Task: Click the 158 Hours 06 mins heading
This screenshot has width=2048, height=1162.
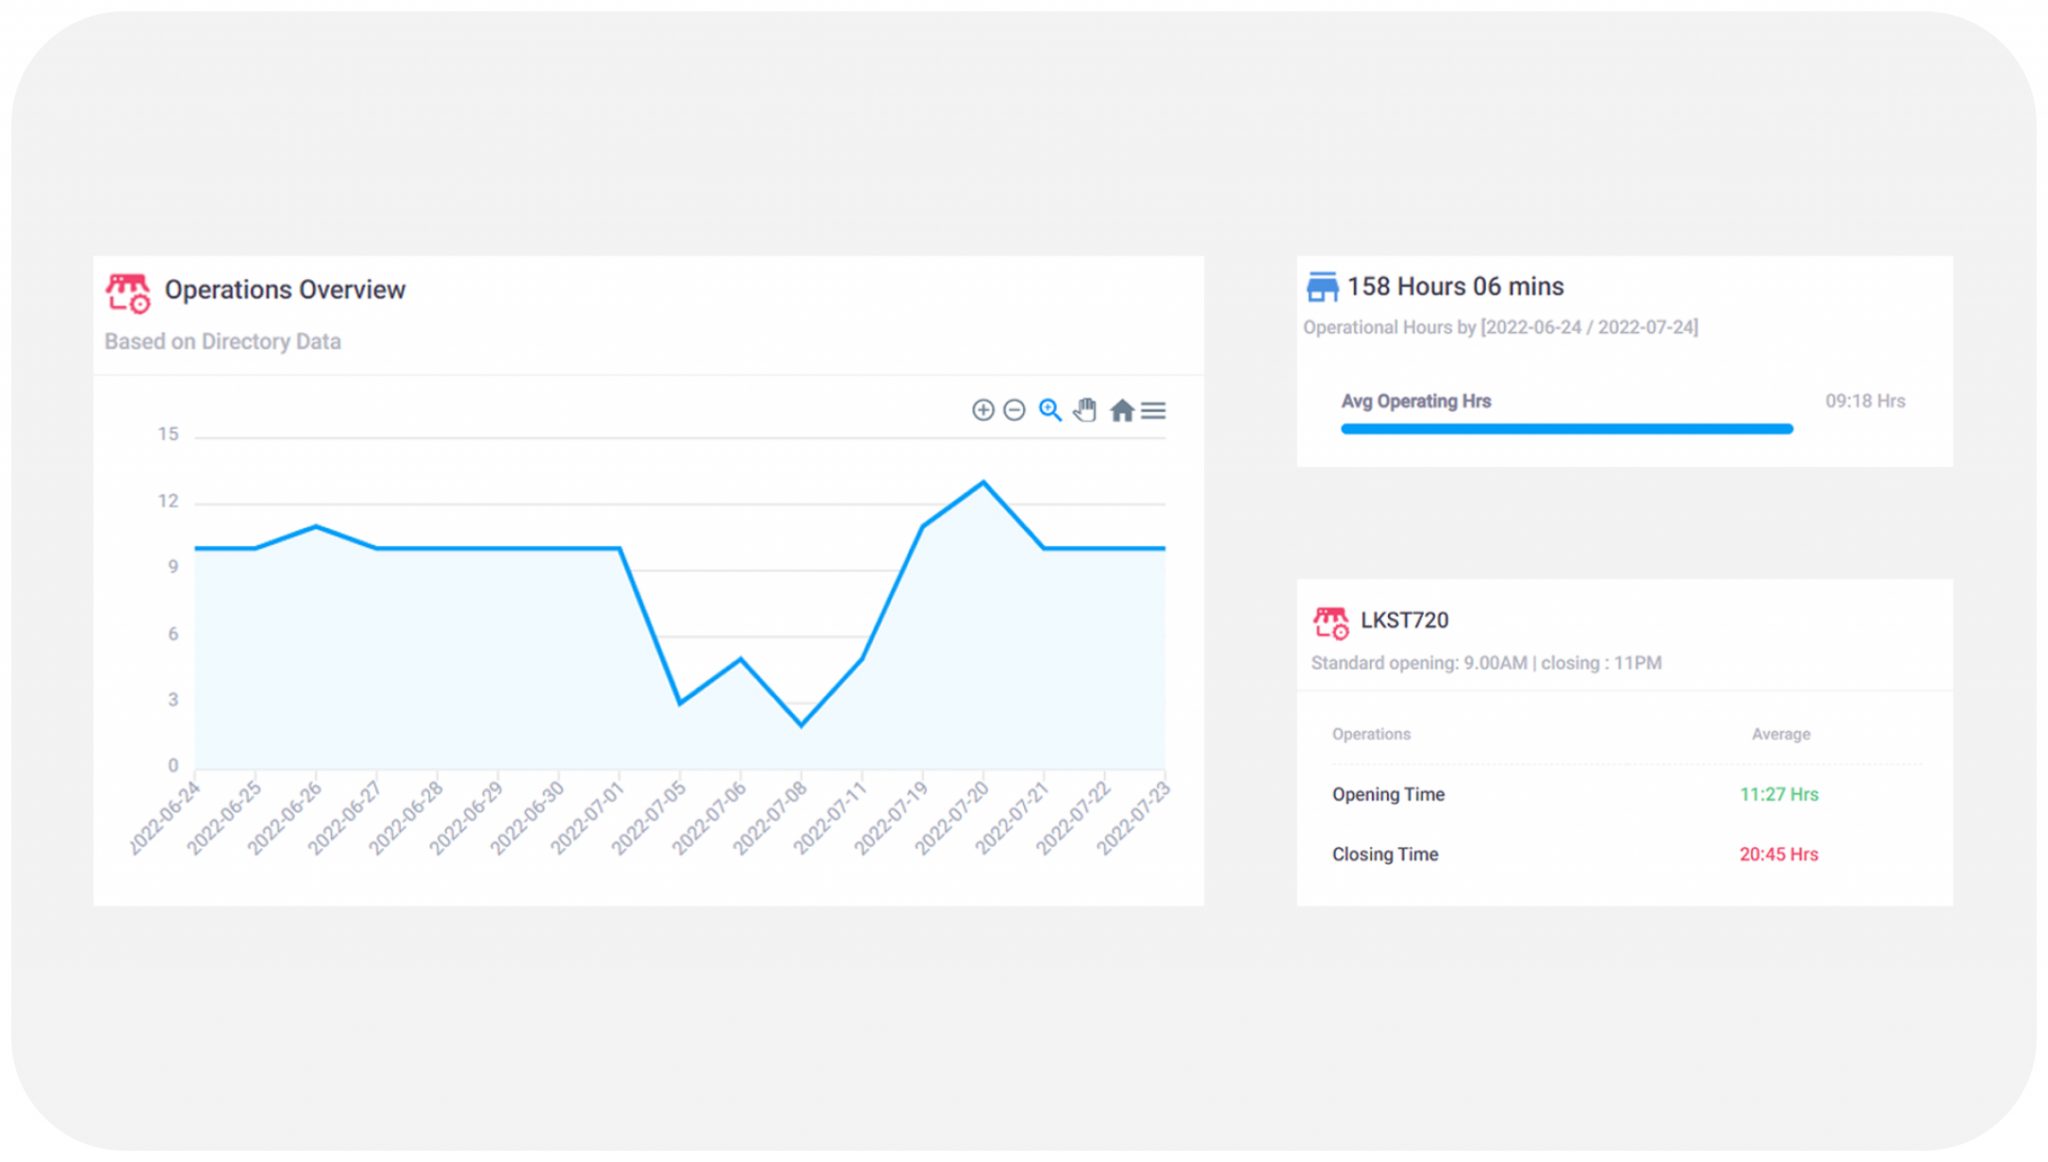Action: pos(1455,287)
